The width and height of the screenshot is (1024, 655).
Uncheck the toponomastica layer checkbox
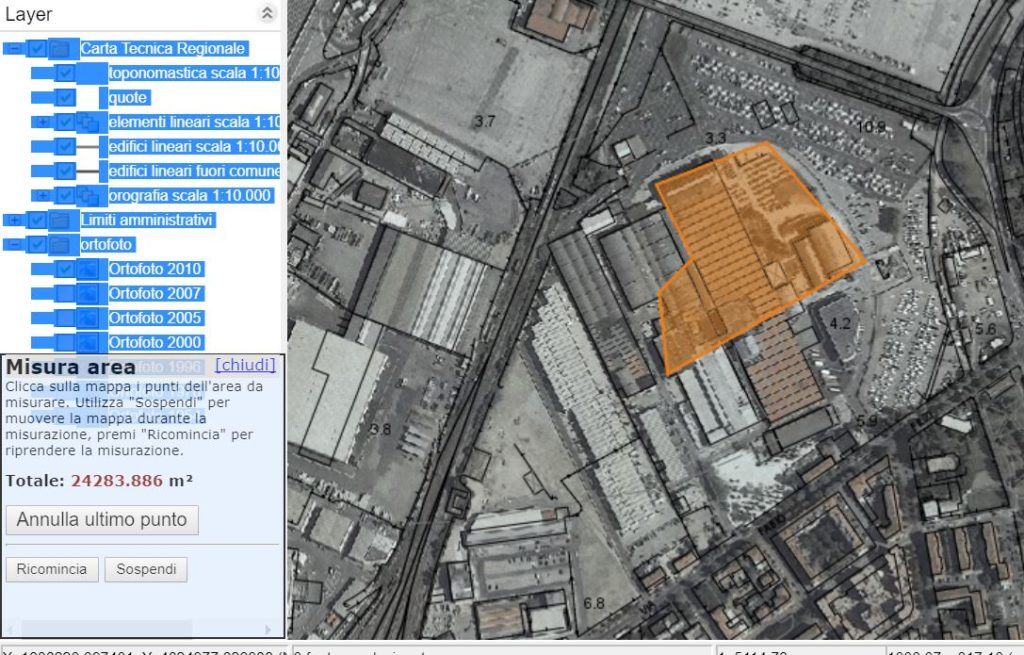(x=65, y=73)
